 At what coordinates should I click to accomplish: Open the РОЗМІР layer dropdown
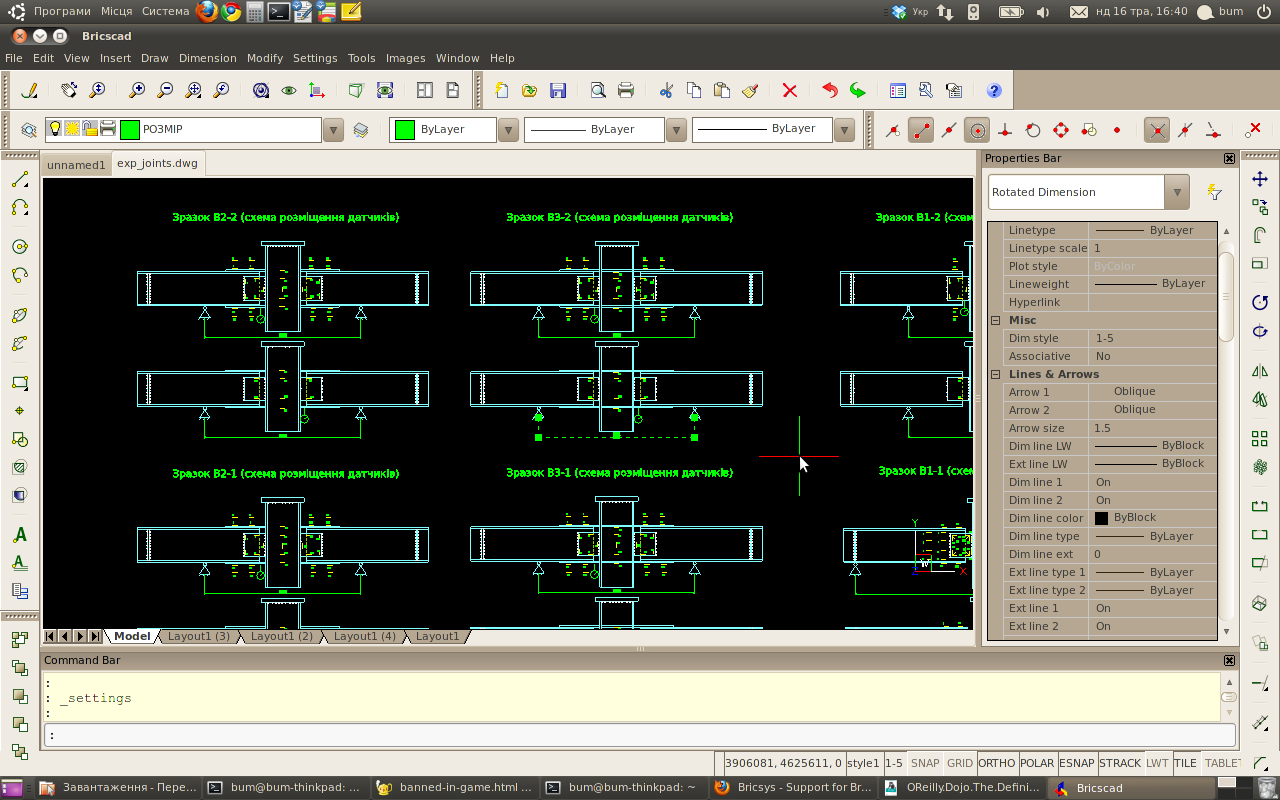[333, 129]
